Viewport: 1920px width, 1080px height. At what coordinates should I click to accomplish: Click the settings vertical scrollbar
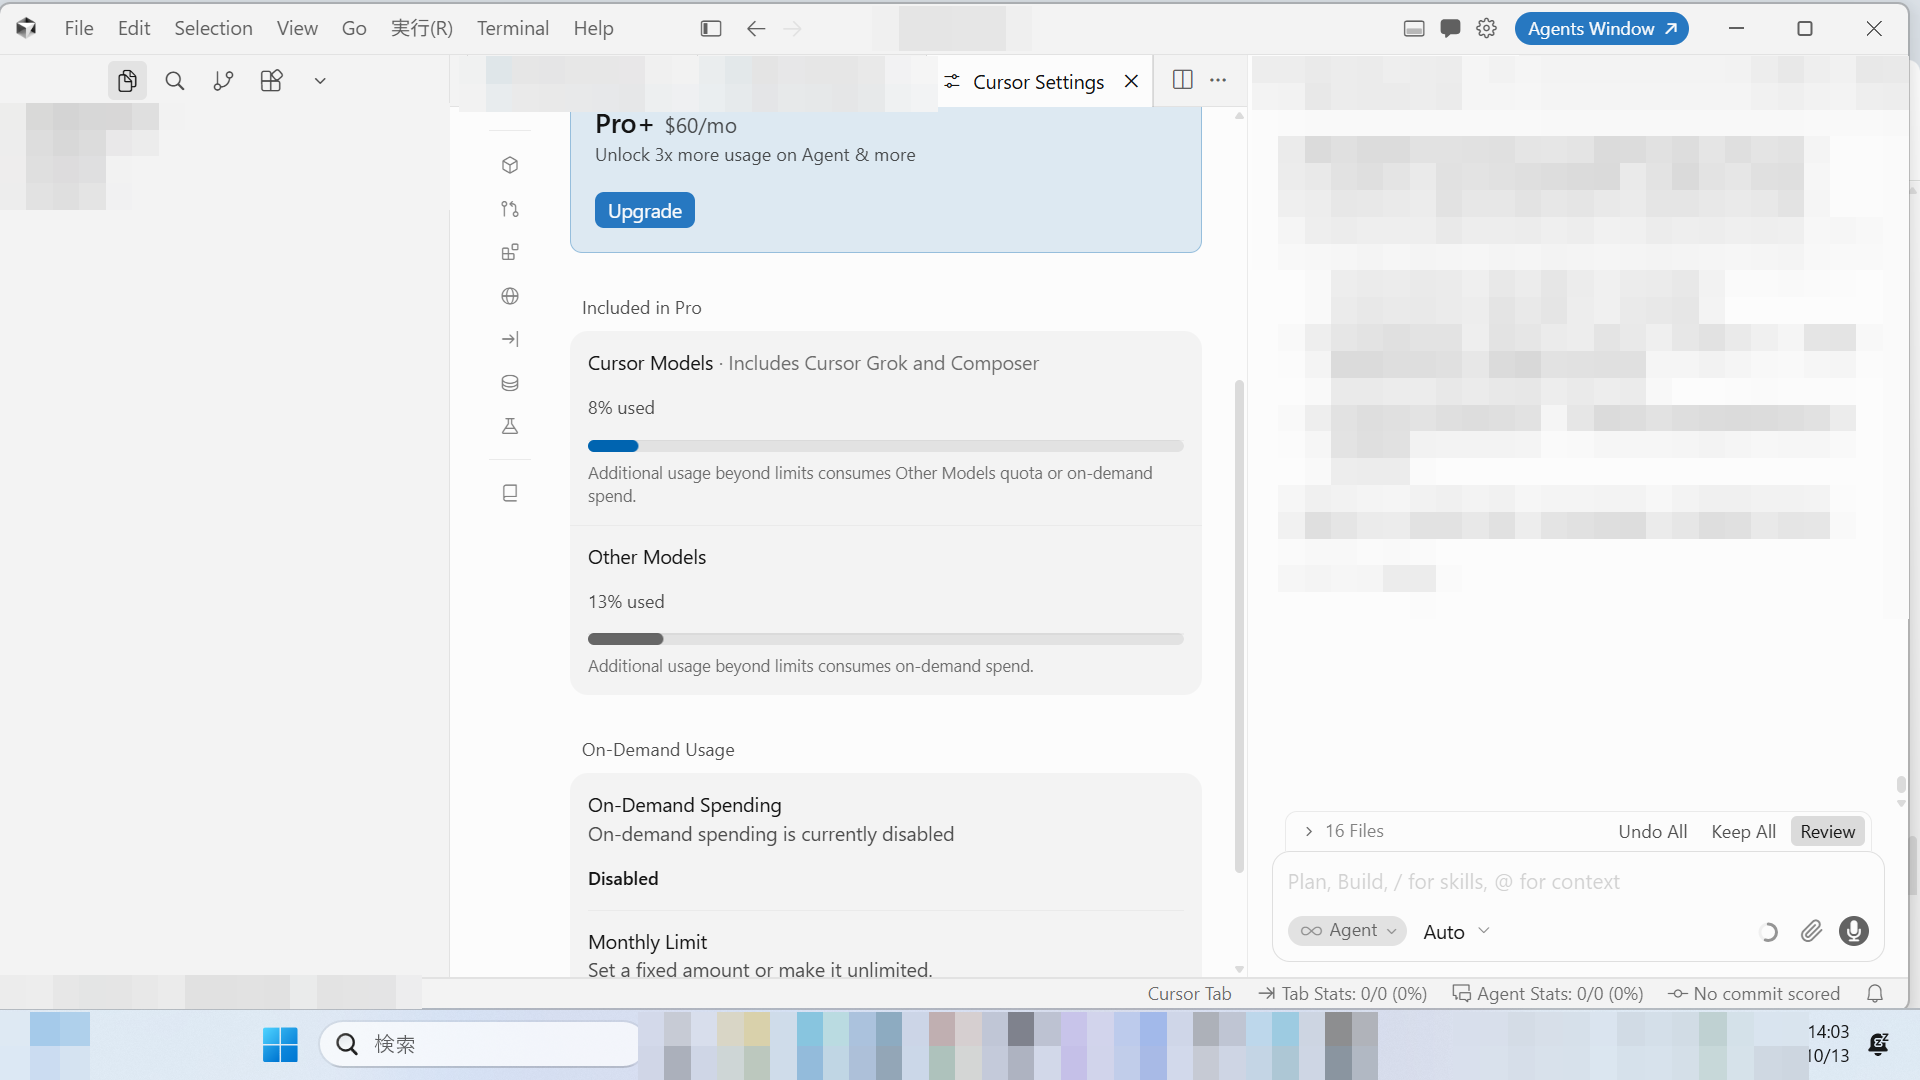coord(1239,626)
